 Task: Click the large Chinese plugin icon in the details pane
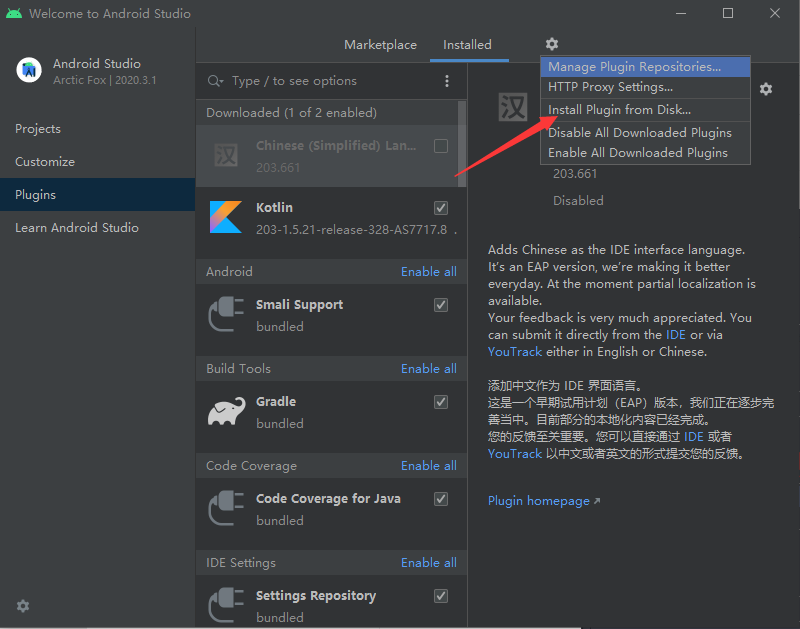tap(513, 107)
